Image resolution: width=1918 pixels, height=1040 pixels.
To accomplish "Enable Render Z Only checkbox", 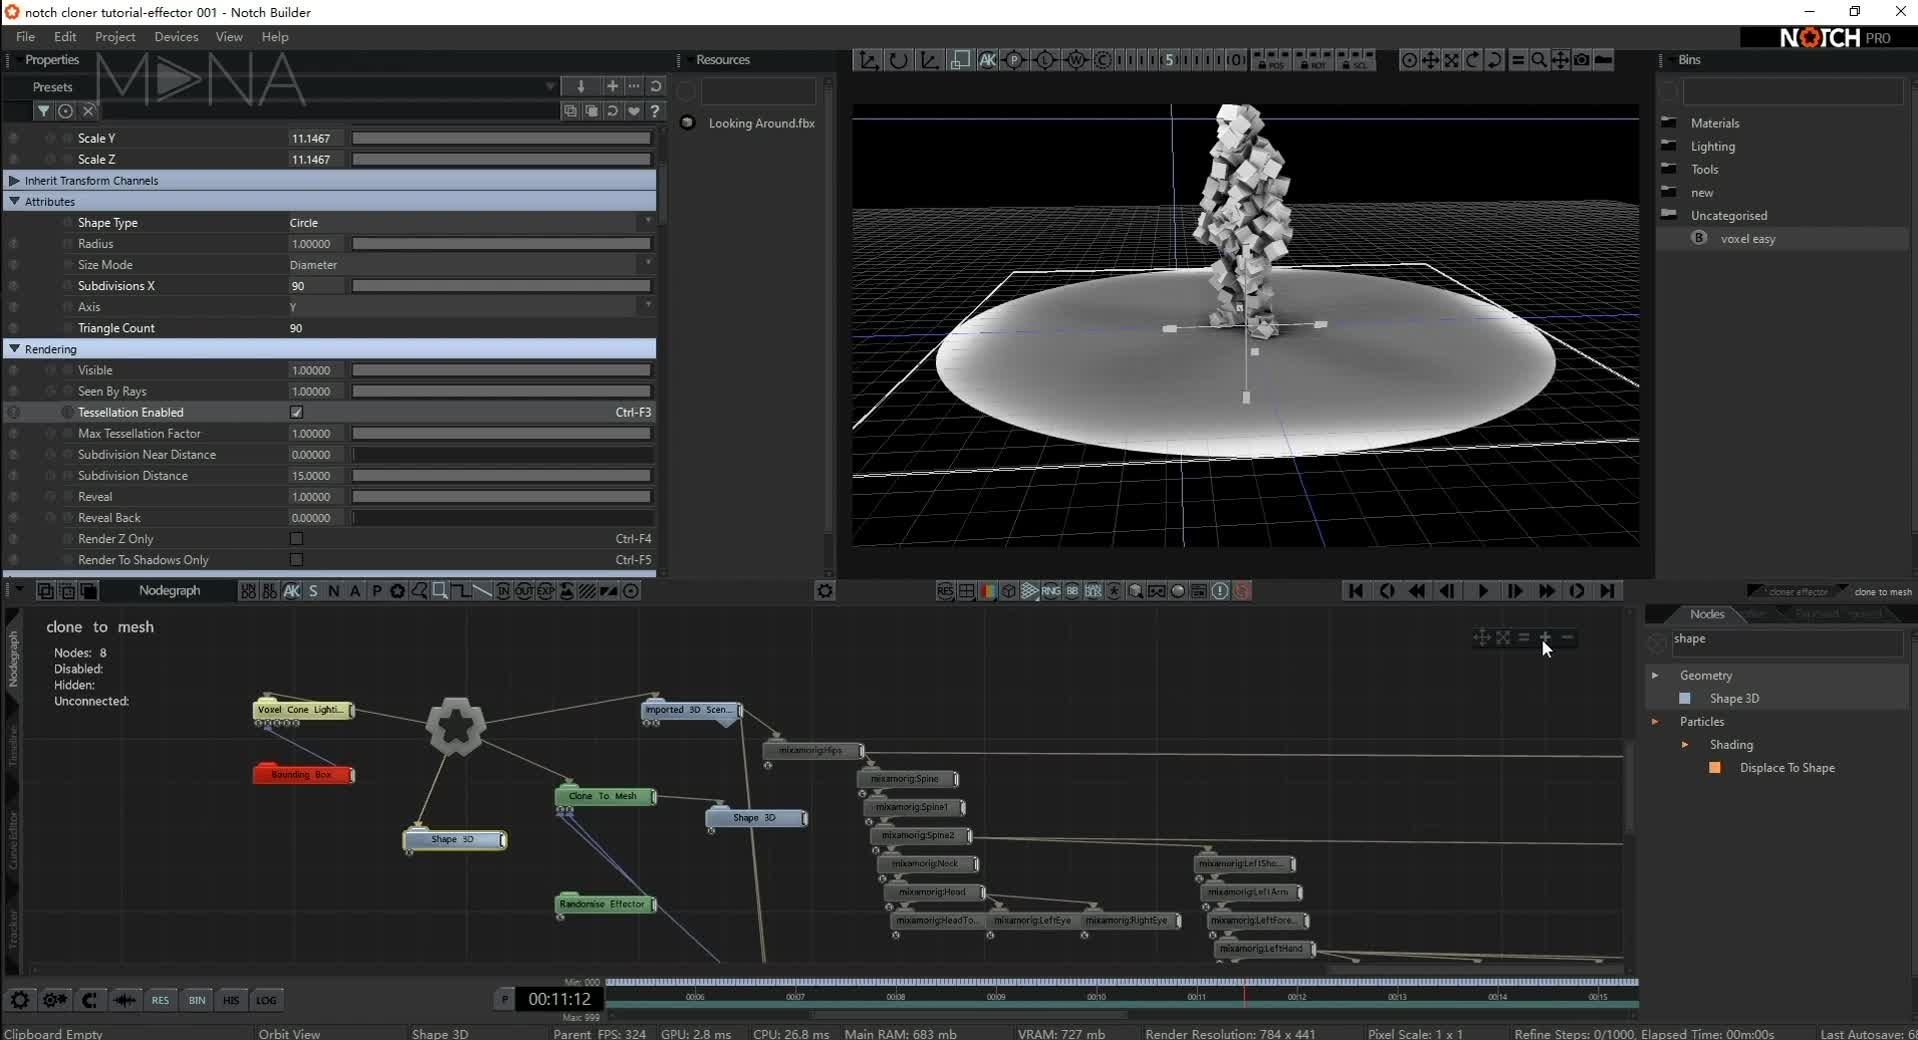I will 296,539.
